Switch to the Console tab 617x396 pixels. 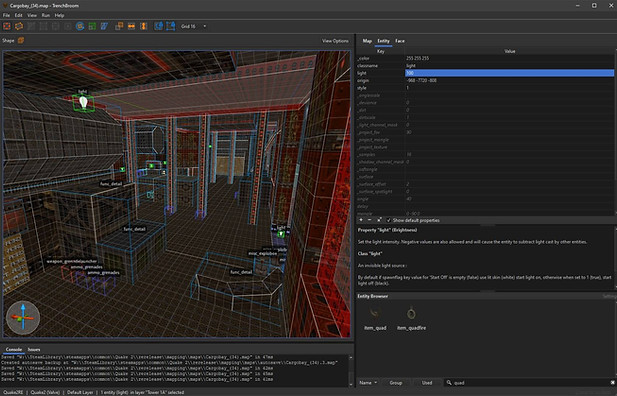[13, 350]
